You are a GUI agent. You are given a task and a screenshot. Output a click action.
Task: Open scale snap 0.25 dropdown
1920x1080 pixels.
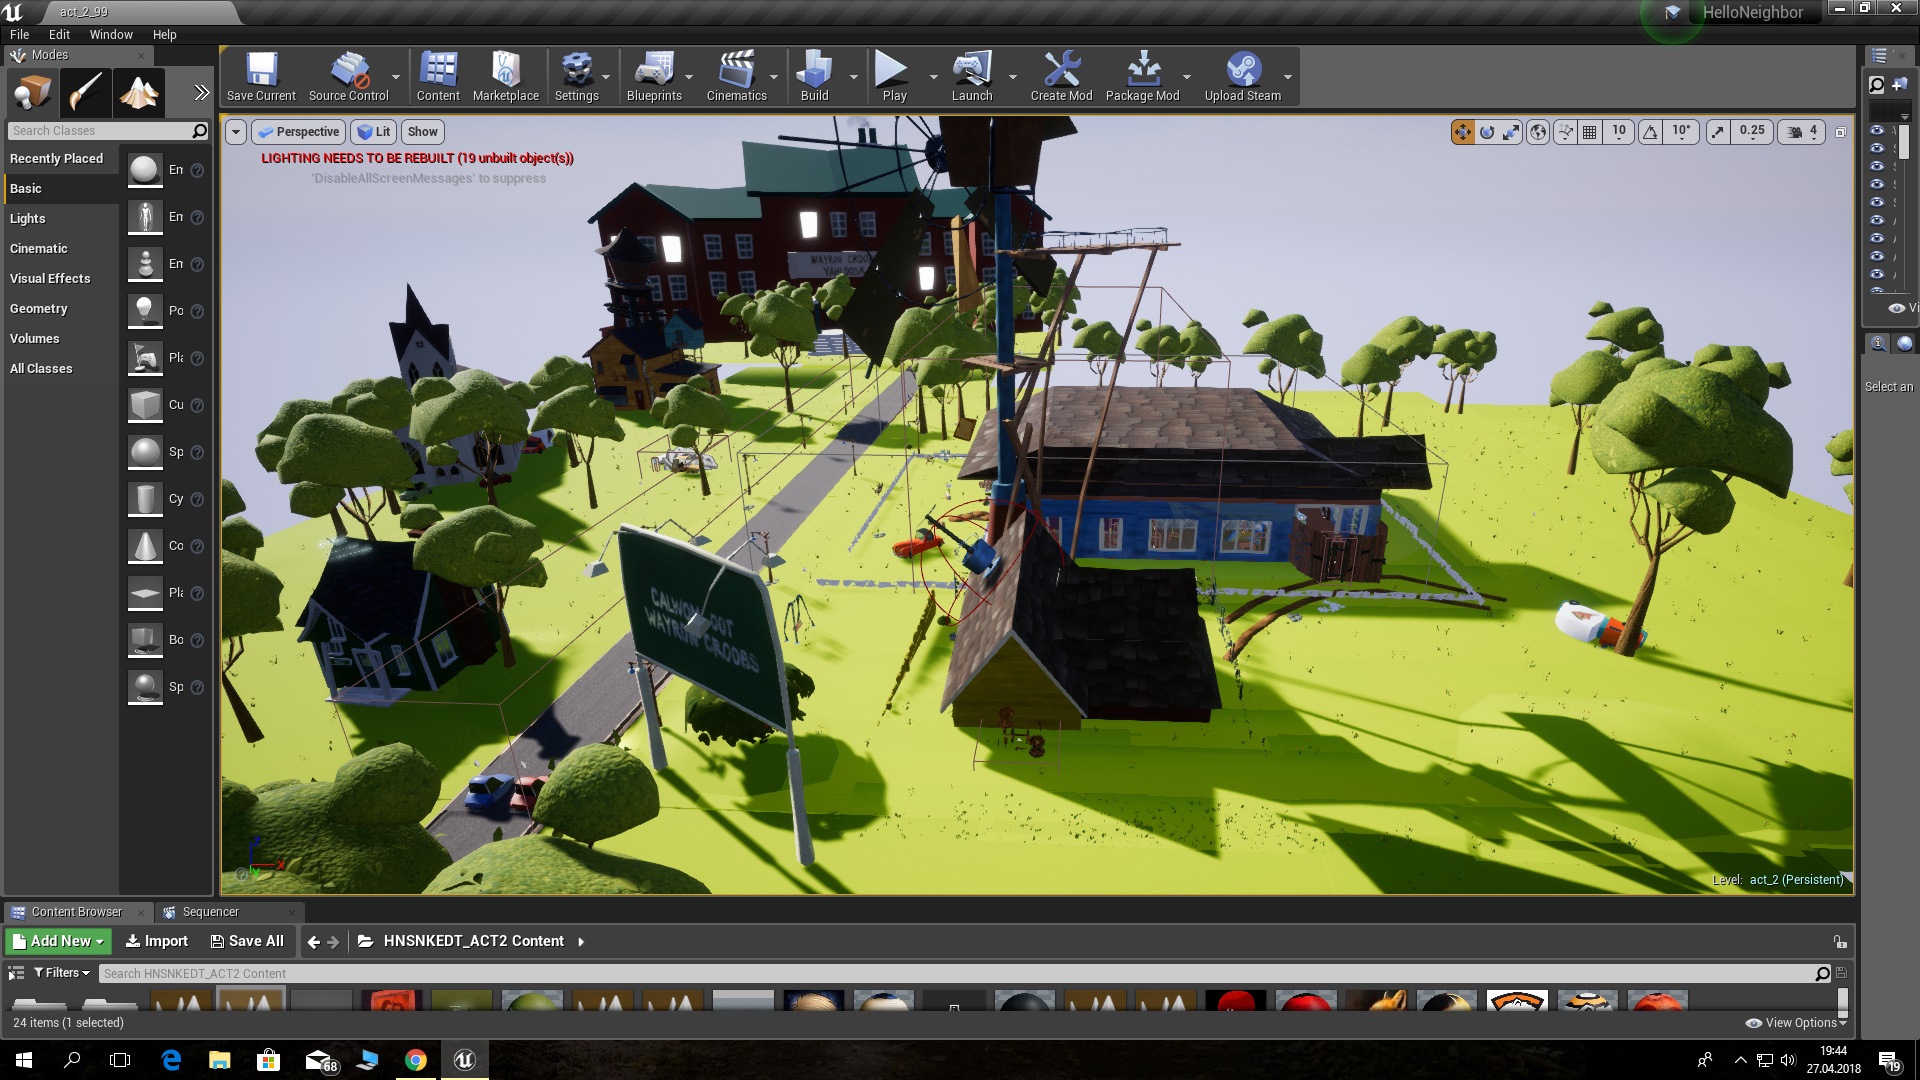click(x=1752, y=132)
